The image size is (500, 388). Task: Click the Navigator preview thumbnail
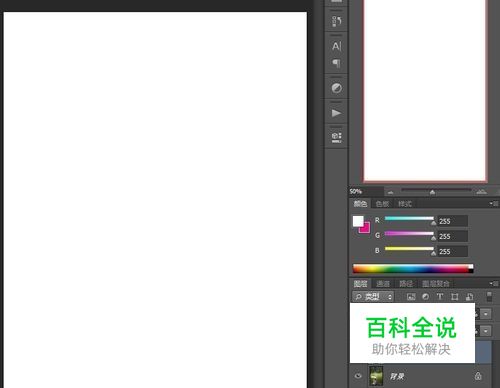coord(425,90)
